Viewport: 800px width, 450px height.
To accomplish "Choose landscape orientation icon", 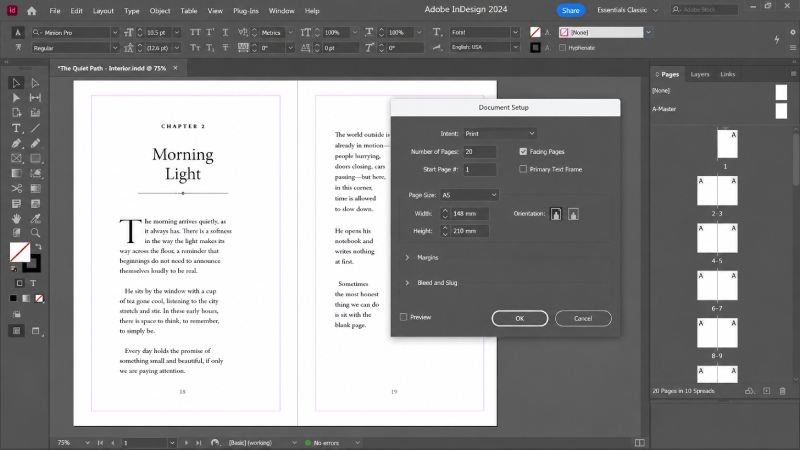I will click(573, 214).
